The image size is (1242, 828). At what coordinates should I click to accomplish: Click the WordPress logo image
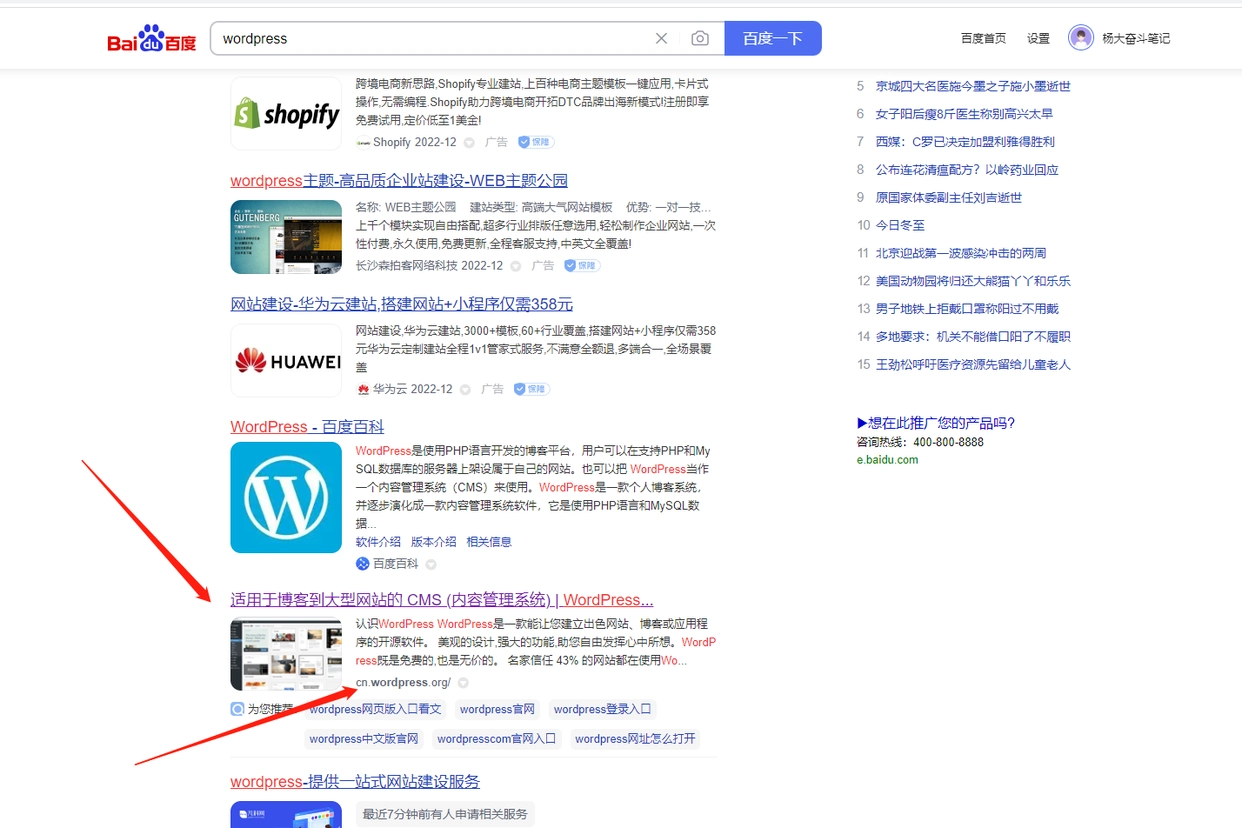286,497
